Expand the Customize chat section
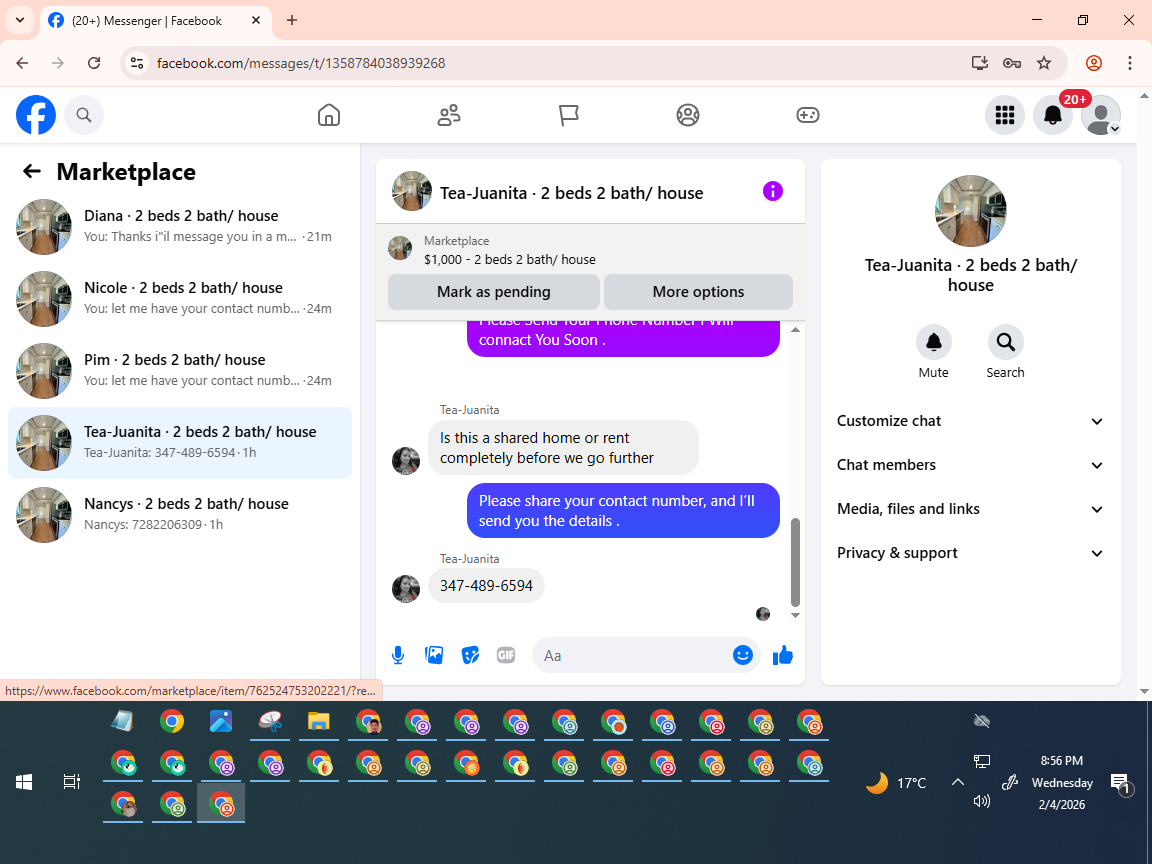 pos(970,421)
